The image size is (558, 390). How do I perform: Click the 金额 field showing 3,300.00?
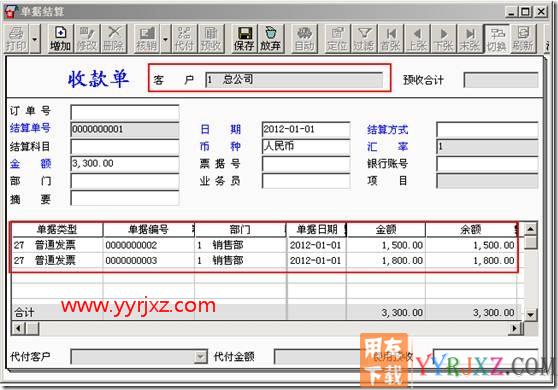click(x=125, y=164)
